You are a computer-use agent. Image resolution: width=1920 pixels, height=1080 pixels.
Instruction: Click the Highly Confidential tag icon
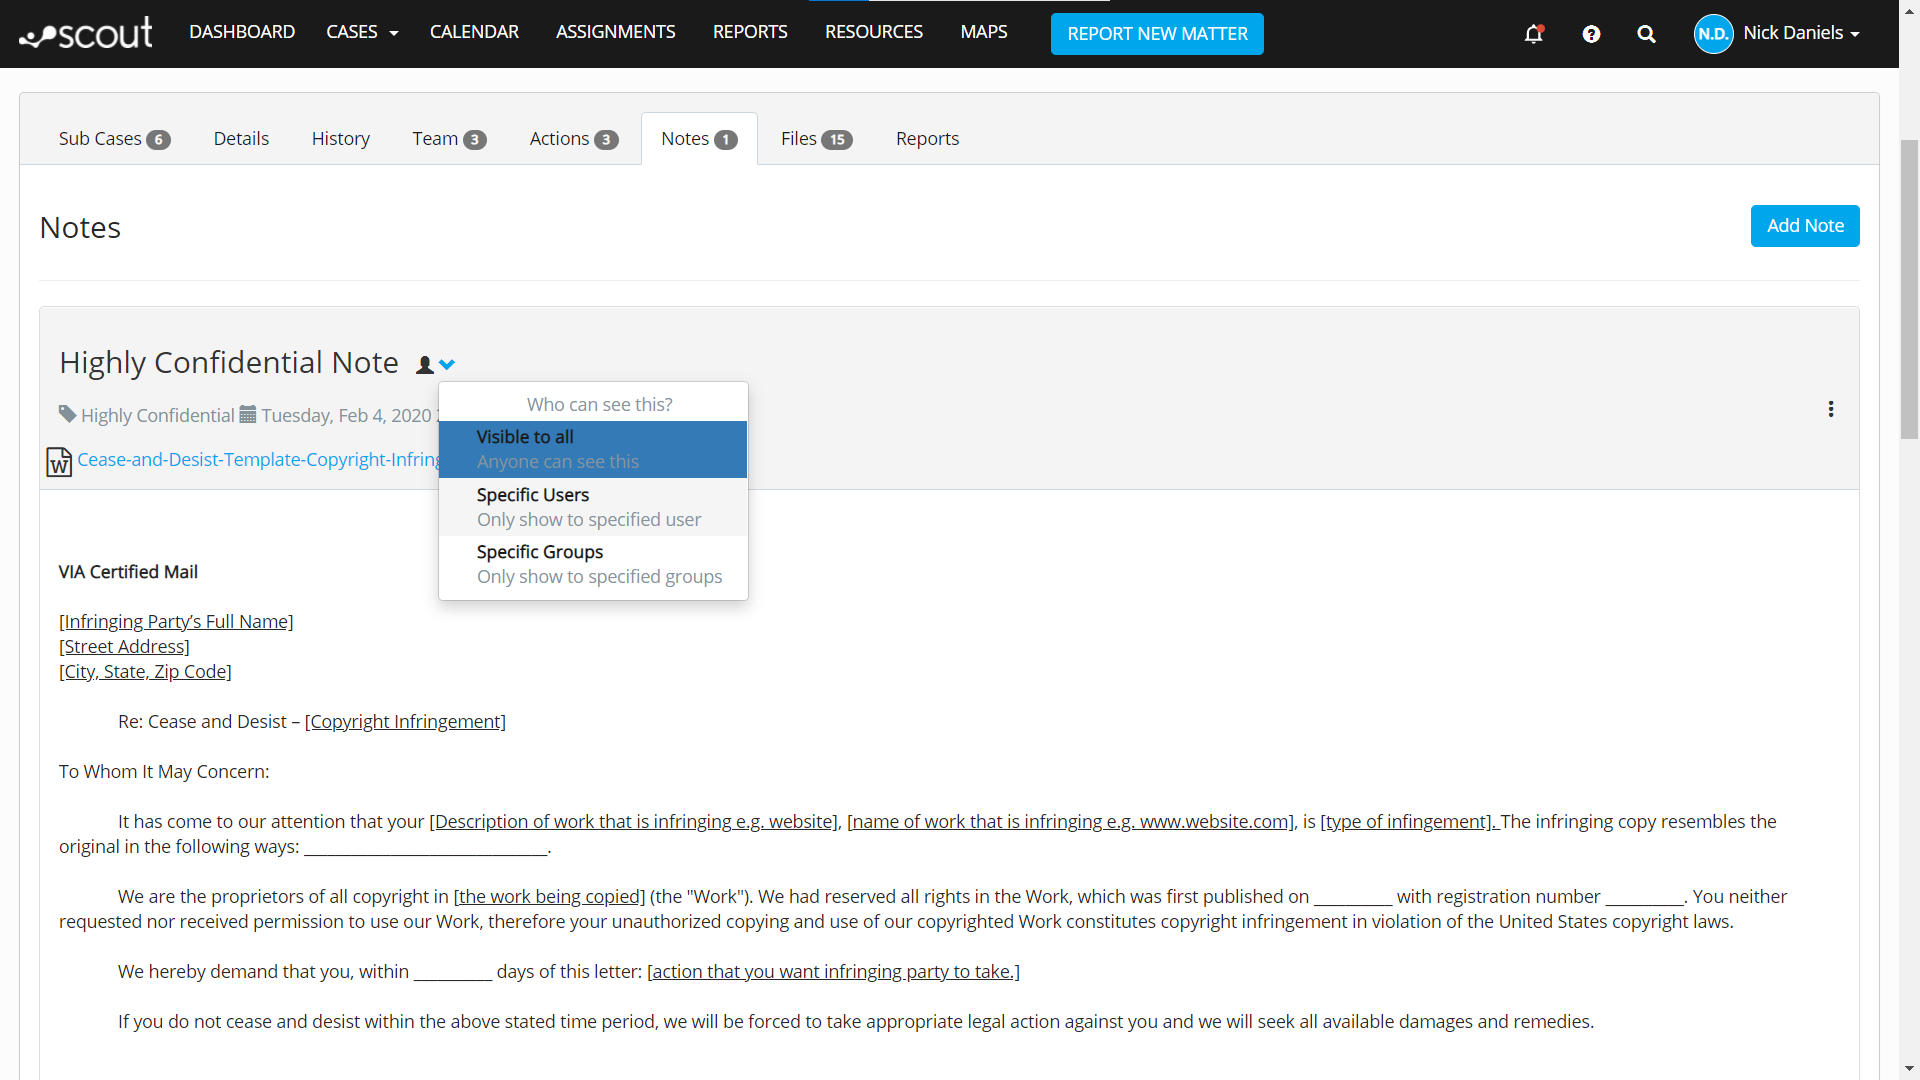coord(67,414)
